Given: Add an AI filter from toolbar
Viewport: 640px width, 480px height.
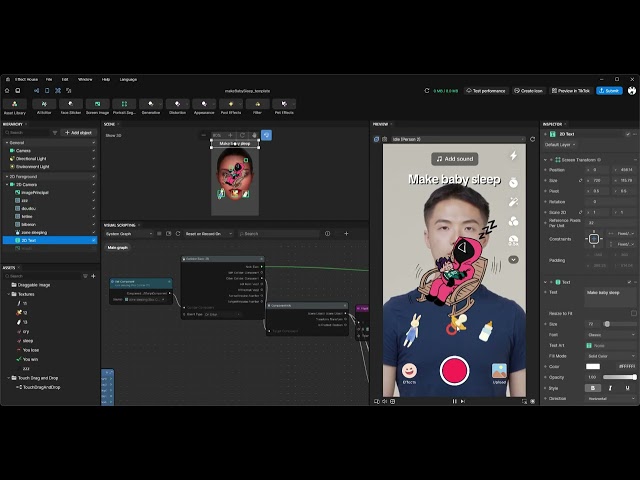Looking at the screenshot, I should point(44,107).
